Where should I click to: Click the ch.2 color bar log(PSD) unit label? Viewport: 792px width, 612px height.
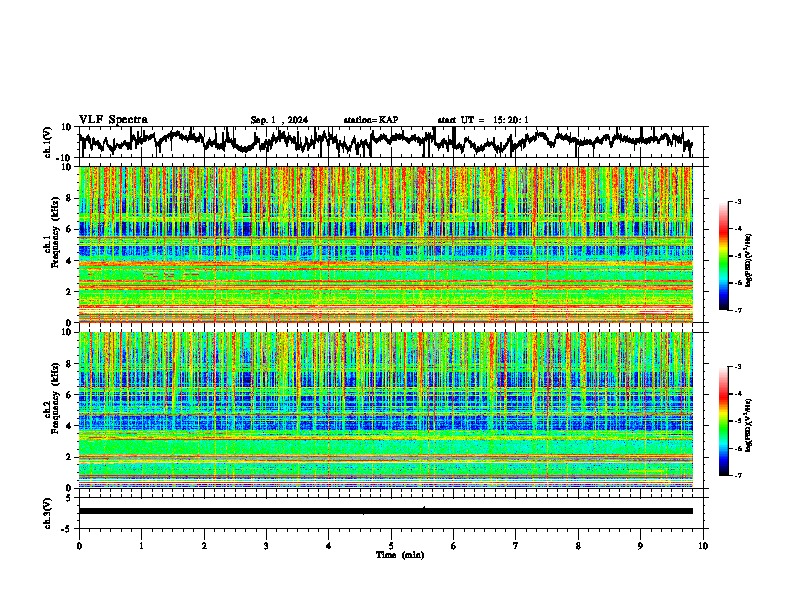(748, 425)
